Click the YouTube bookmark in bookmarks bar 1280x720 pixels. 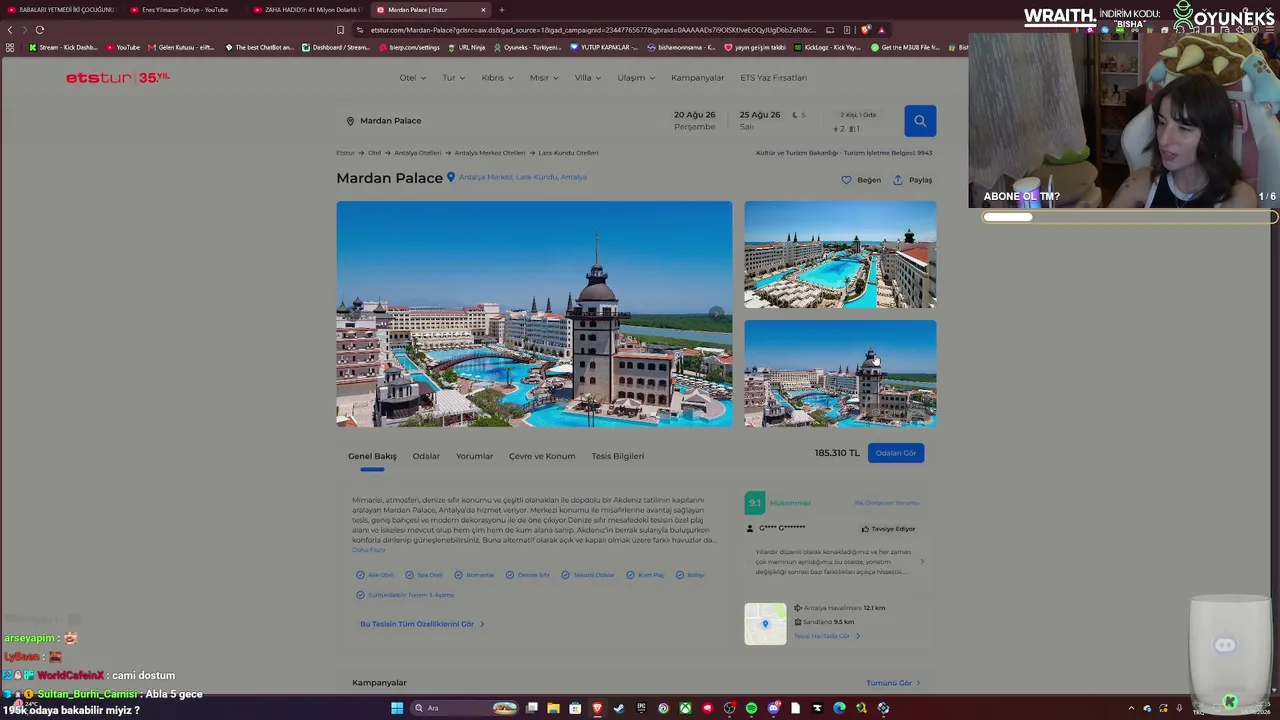pos(123,47)
